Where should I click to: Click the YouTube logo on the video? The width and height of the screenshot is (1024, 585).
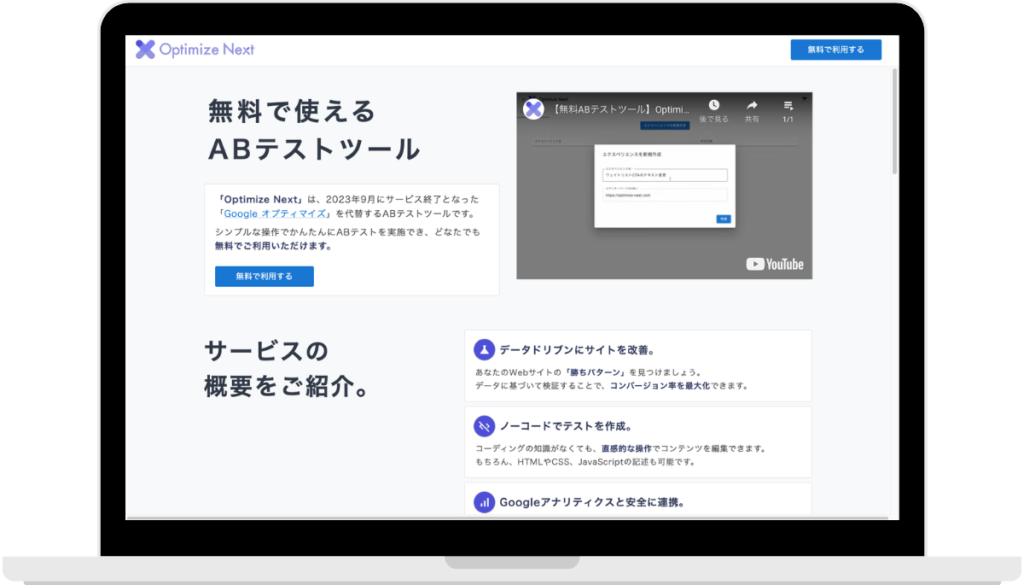[x=775, y=264]
